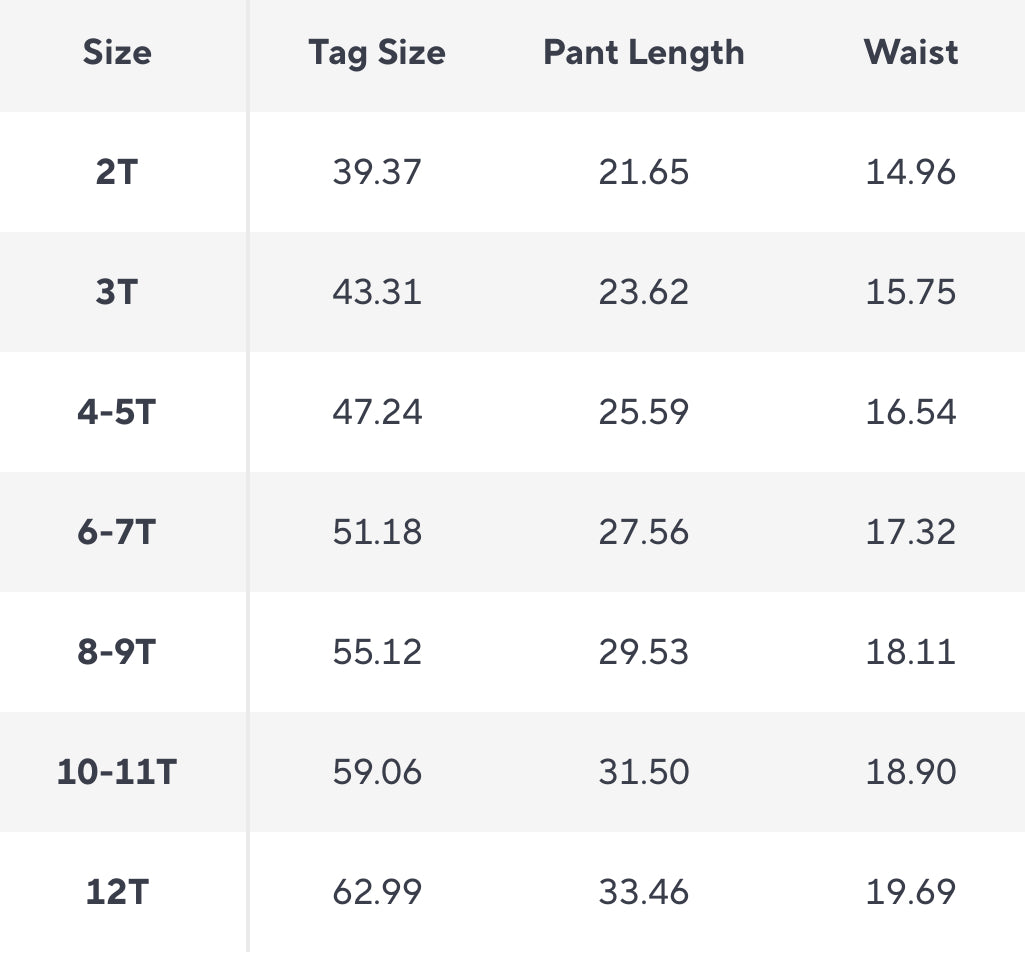Screen dimensions: 1025x956
Task: Click the Waist column header
Action: coord(911,52)
